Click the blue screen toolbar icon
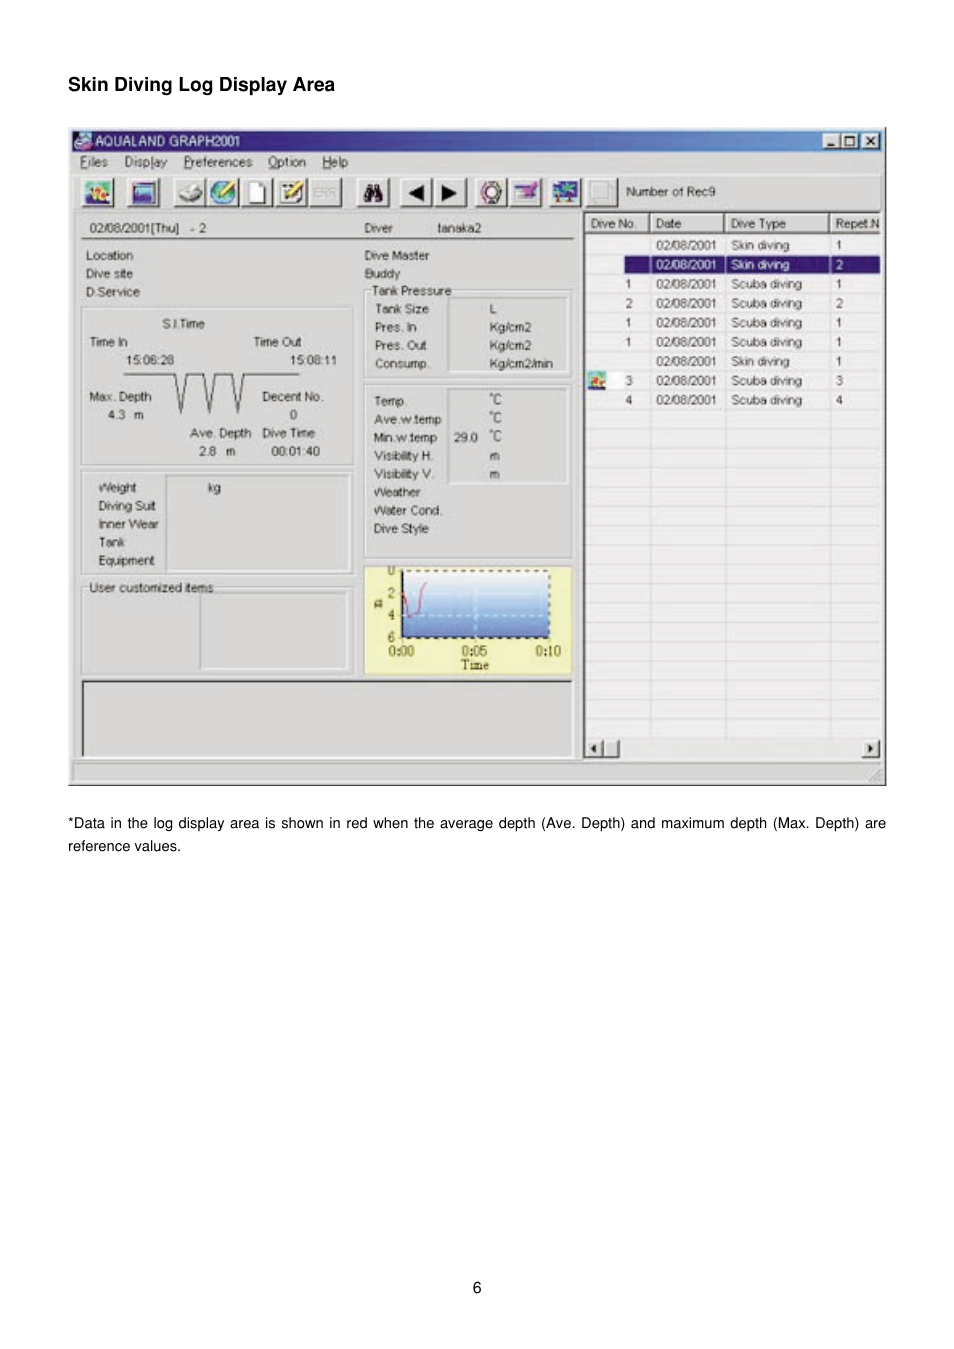954x1349 pixels. pyautogui.click(x=145, y=192)
